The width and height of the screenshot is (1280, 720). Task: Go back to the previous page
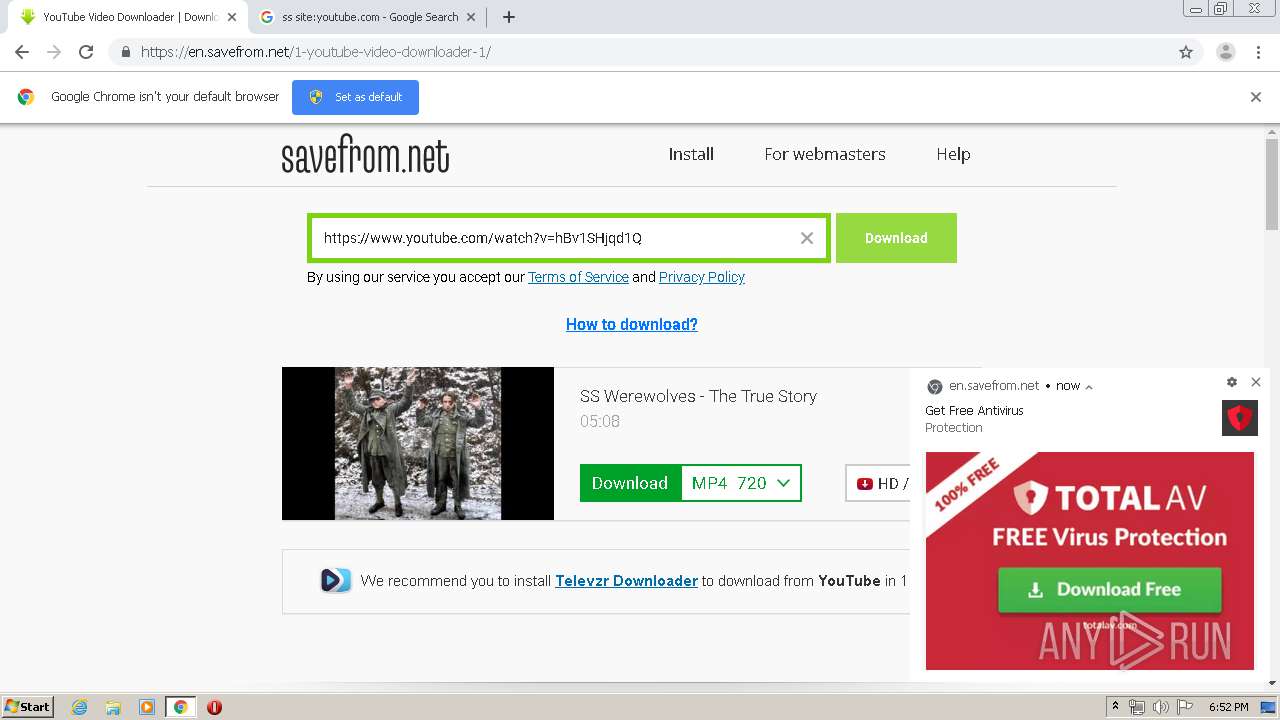click(x=22, y=52)
